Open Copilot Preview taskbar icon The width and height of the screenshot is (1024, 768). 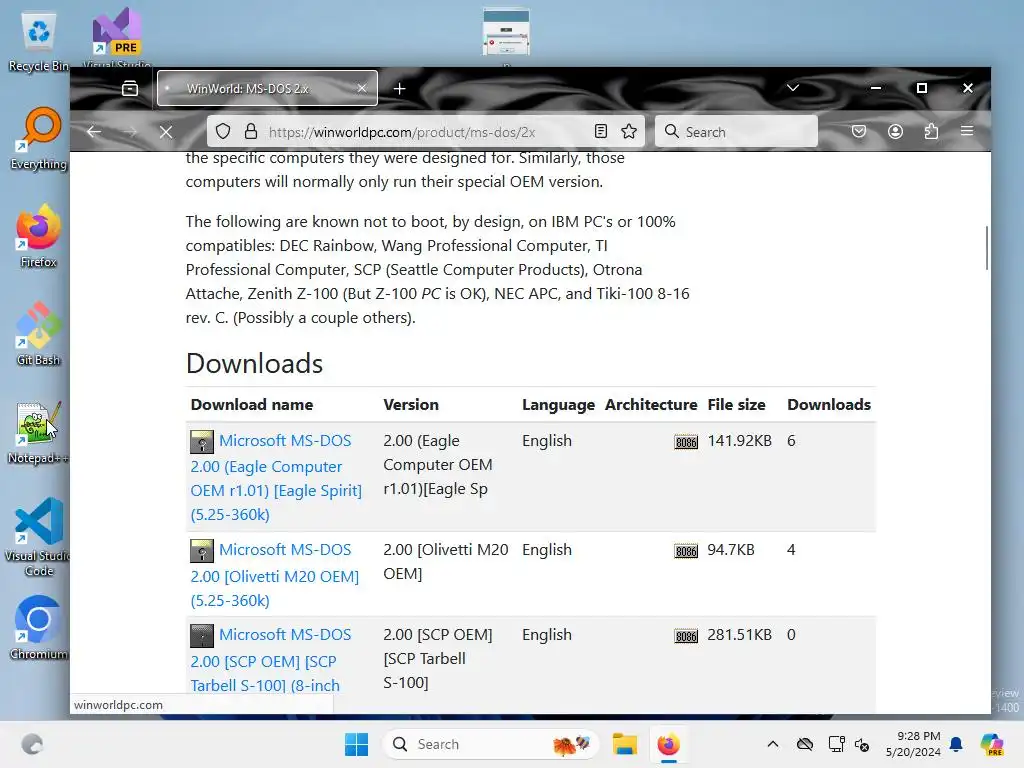tap(992, 744)
